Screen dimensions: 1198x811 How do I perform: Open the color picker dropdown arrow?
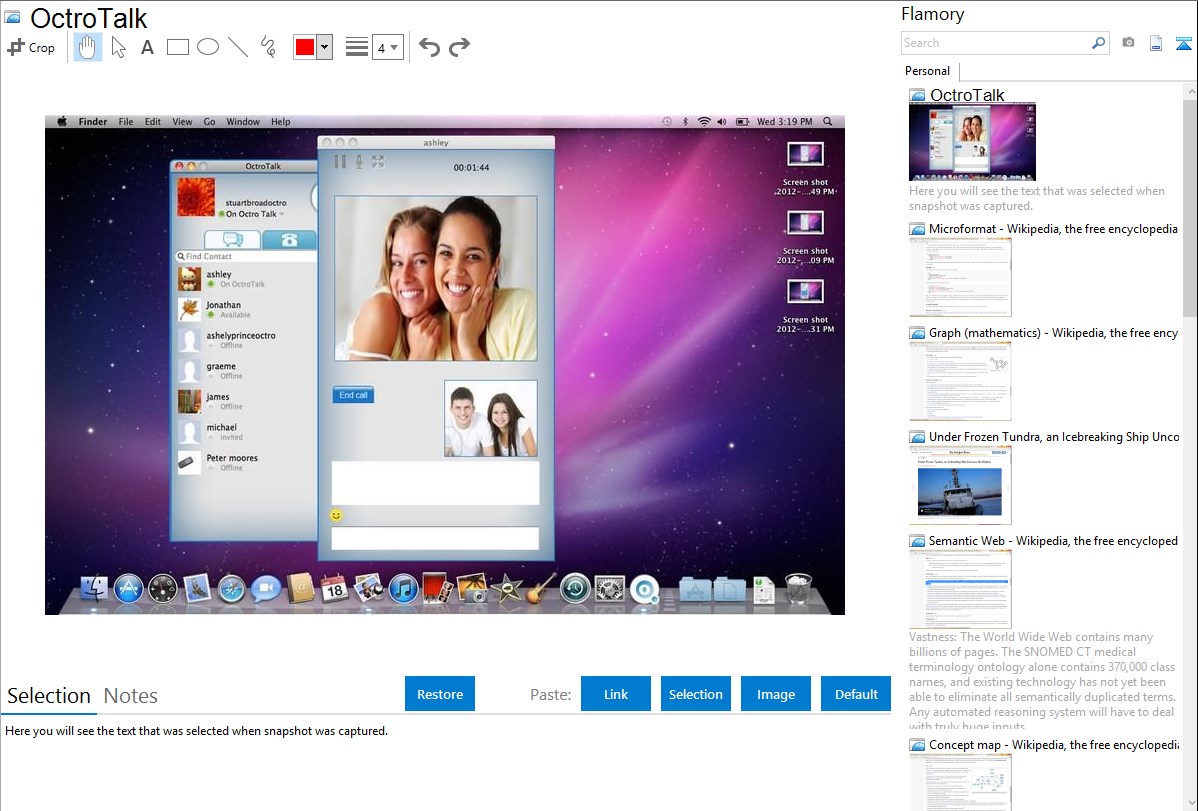[325, 47]
